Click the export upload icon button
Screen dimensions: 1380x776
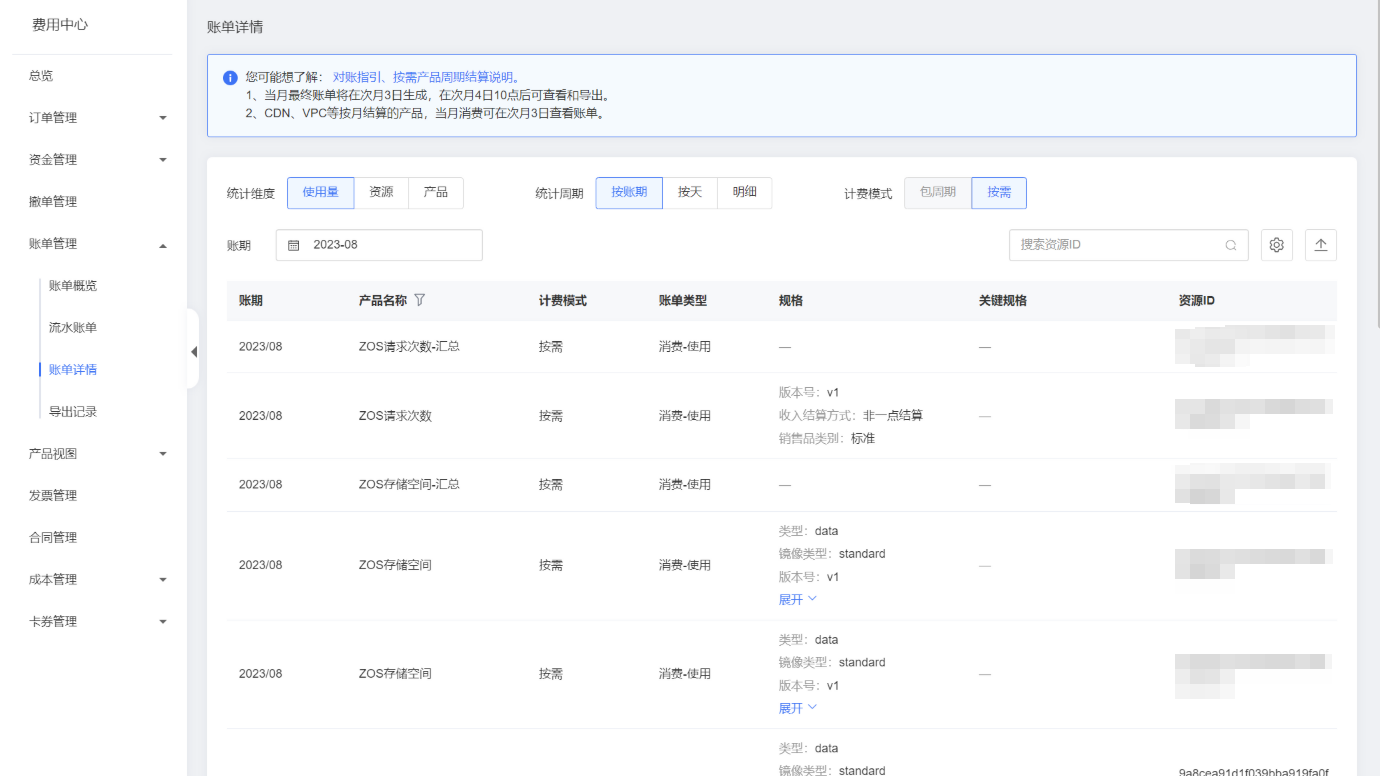click(x=1320, y=245)
